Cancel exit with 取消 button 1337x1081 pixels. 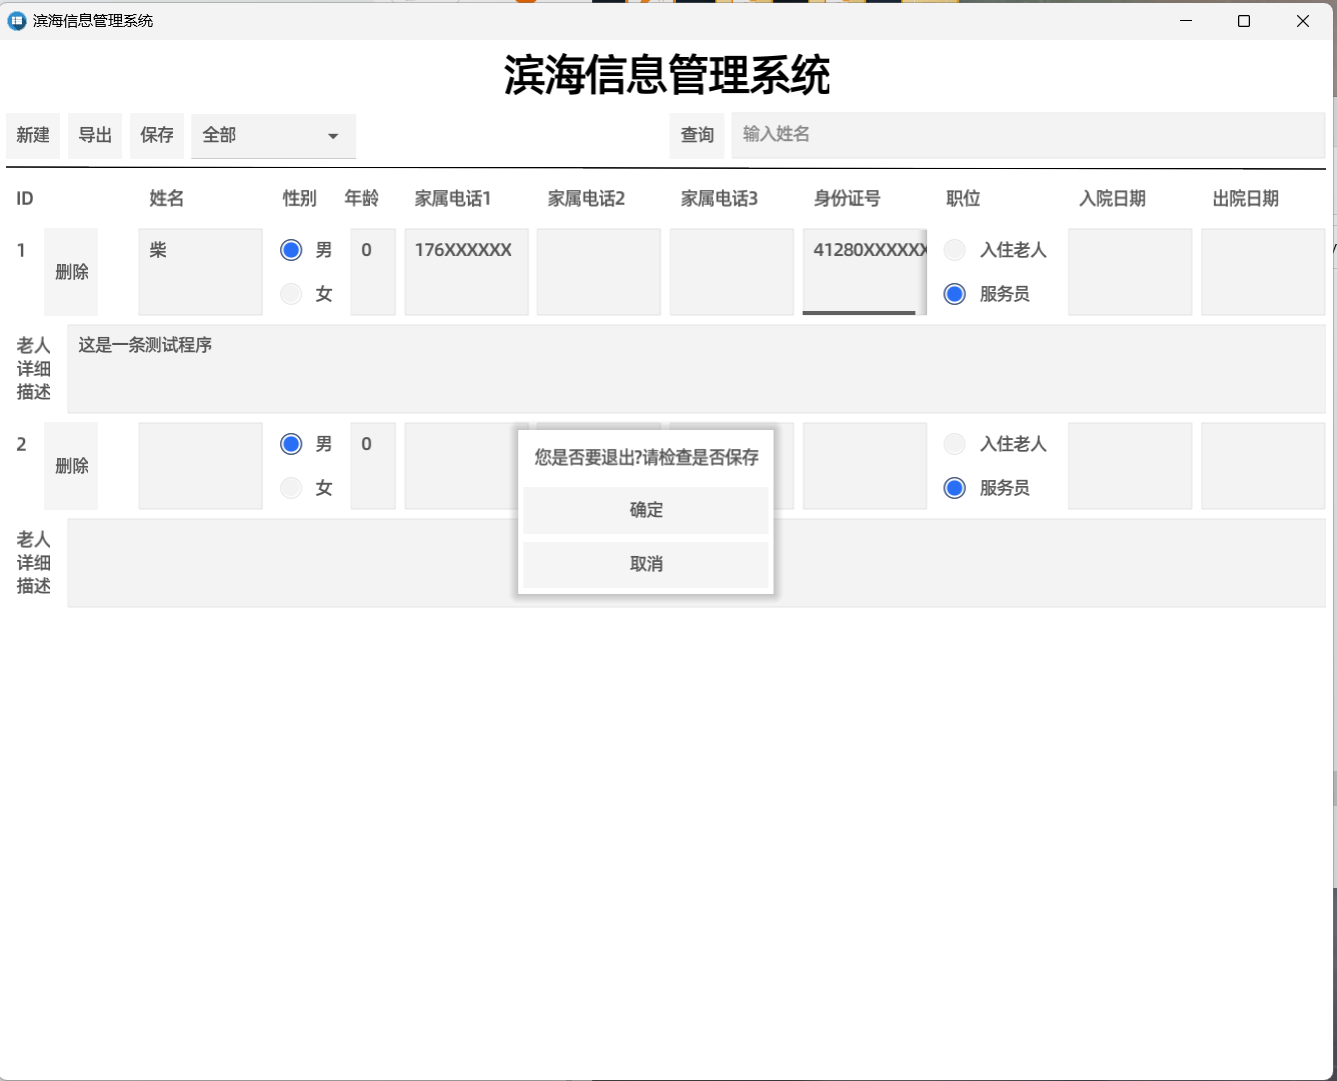pyautogui.click(x=646, y=564)
